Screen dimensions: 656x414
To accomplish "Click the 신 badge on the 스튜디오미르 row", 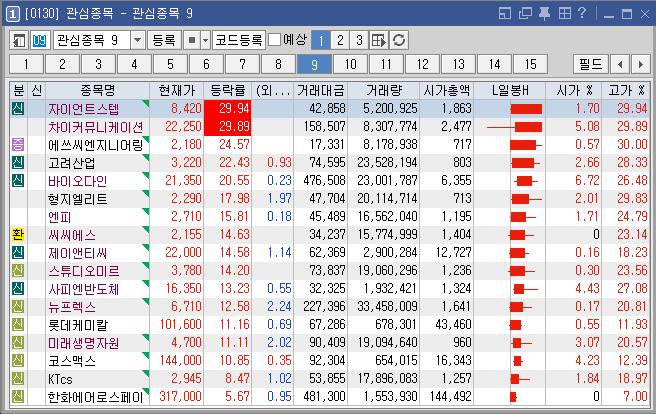I will [18, 271].
